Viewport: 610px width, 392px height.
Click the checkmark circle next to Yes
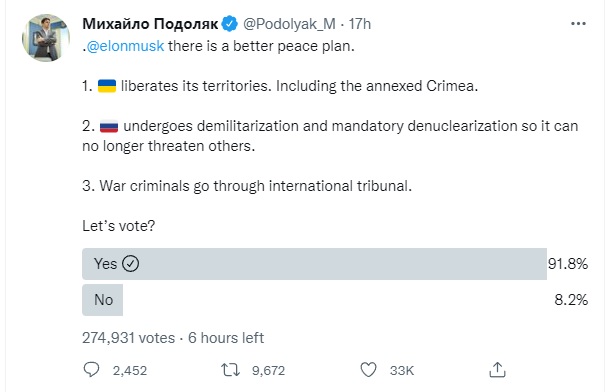click(x=130, y=264)
